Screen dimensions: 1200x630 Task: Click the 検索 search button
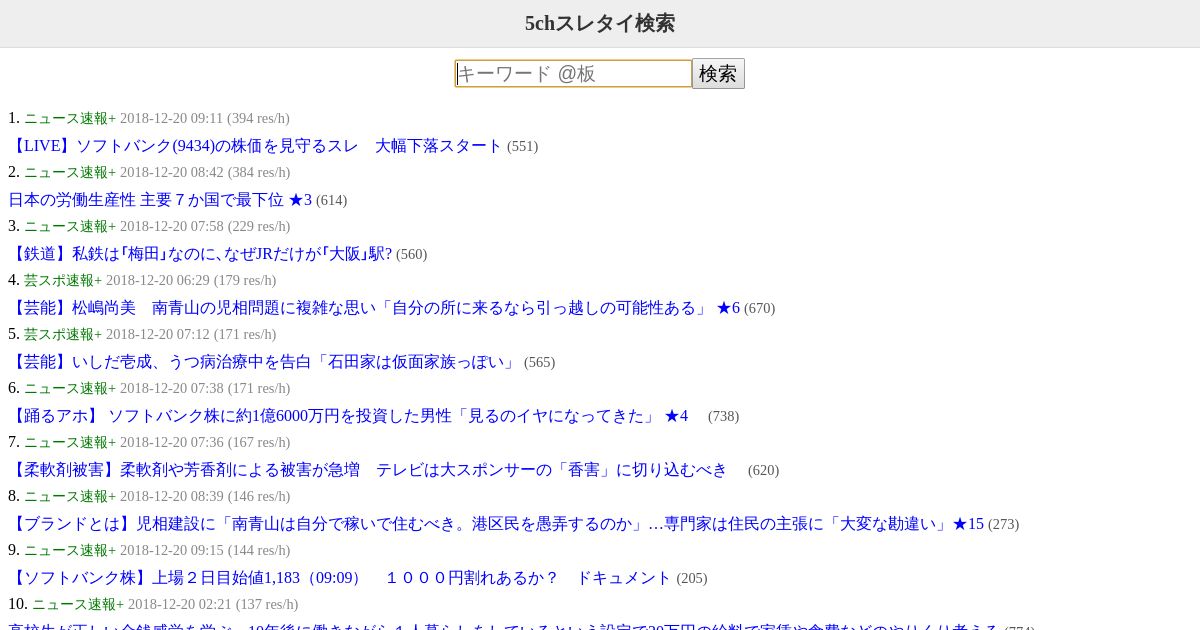pyautogui.click(x=718, y=74)
